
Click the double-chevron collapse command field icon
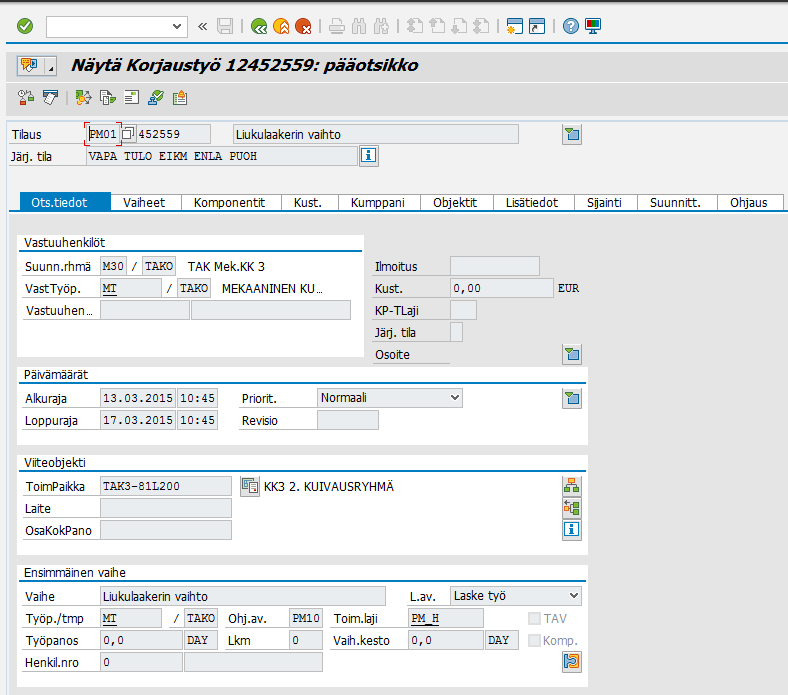[x=203, y=26]
